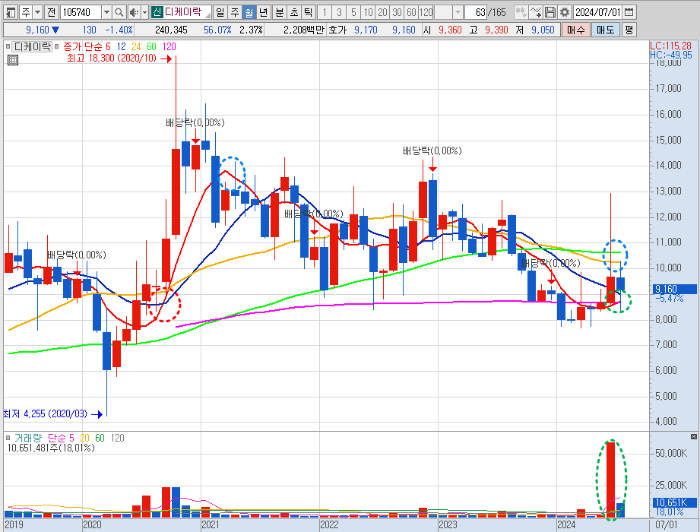Open the calendar date picker icon
The width and height of the screenshot is (700, 532).
(629, 12)
